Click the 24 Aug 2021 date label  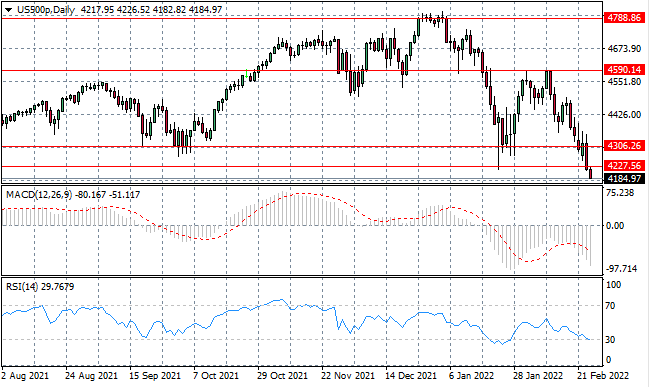point(91,376)
